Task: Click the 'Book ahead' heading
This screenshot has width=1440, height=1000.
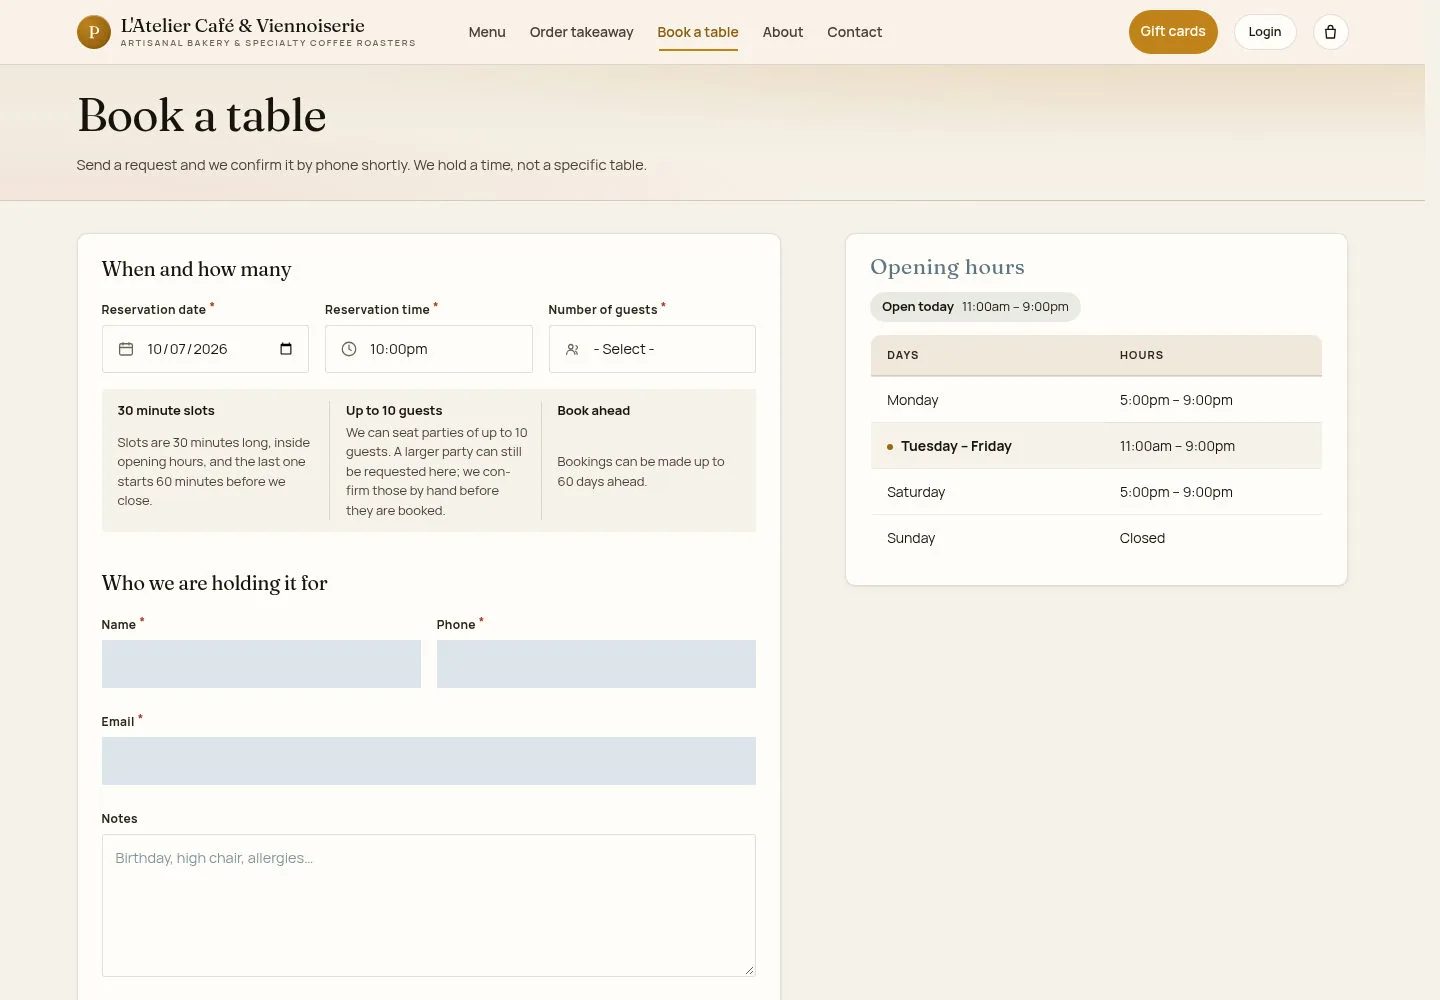Action: (x=594, y=411)
